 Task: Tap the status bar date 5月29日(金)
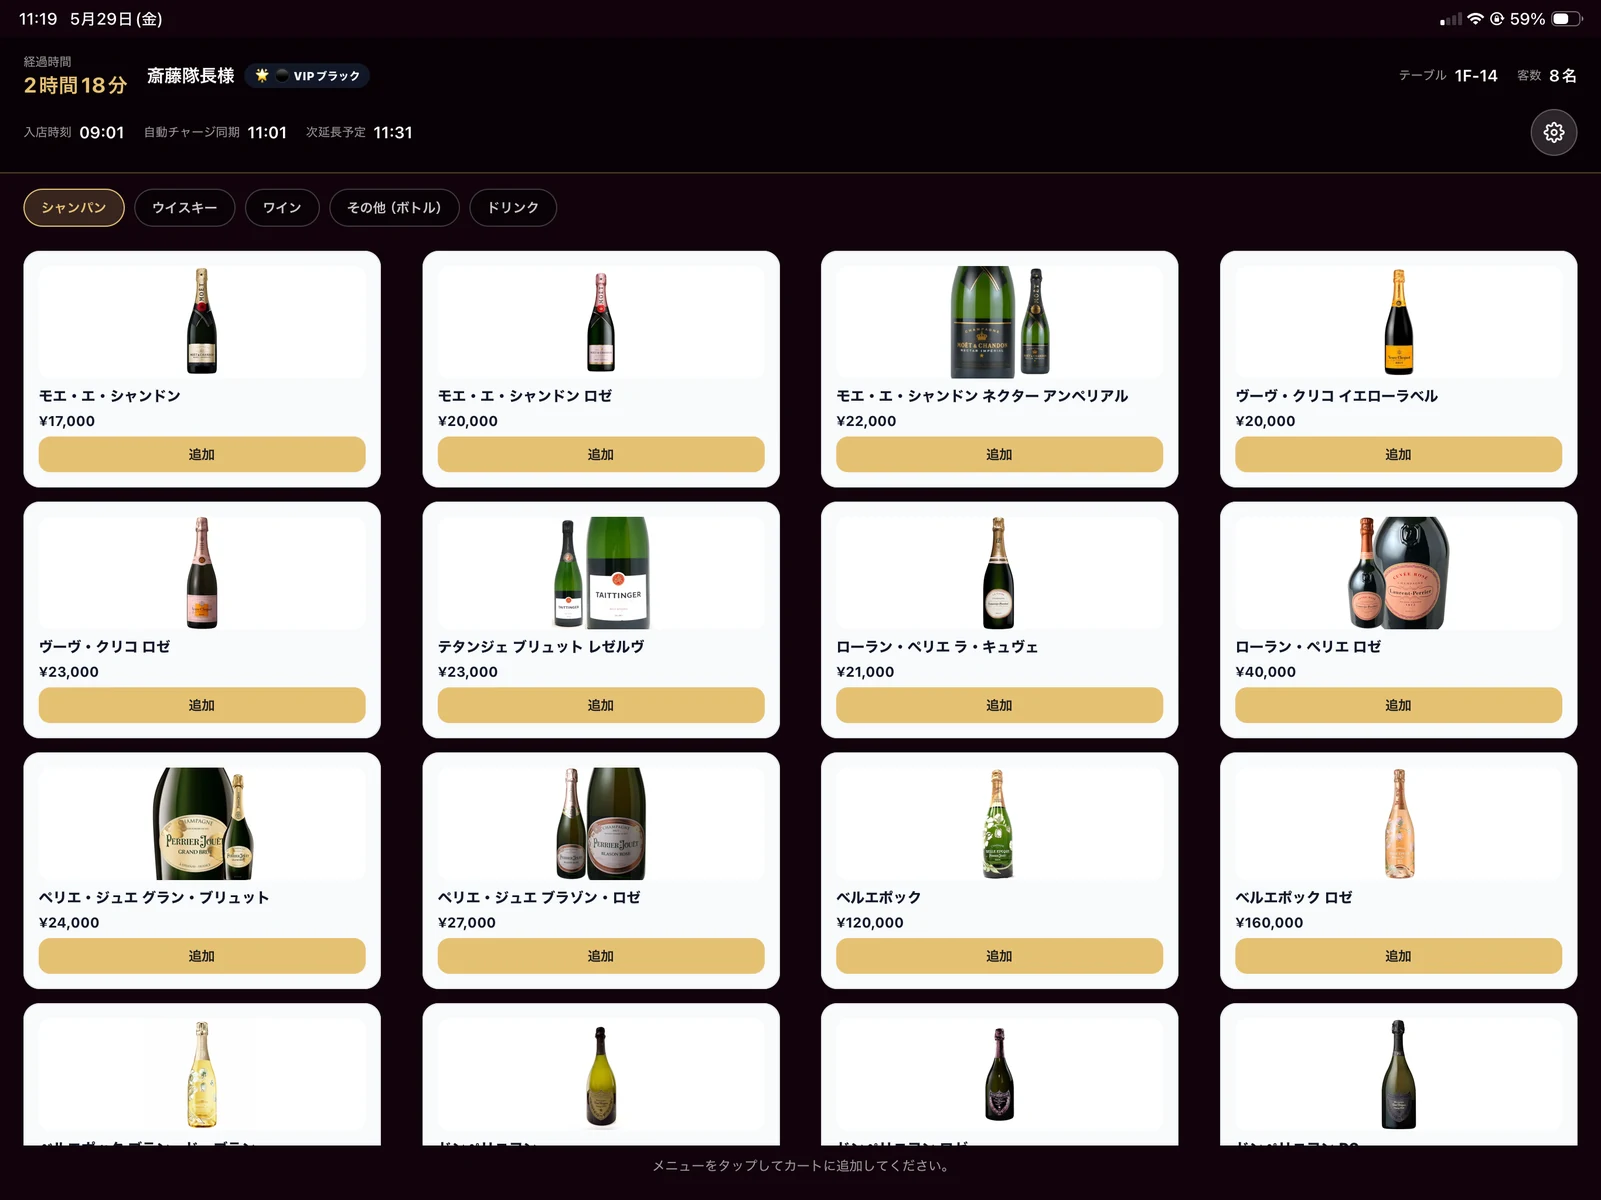pos(116,19)
